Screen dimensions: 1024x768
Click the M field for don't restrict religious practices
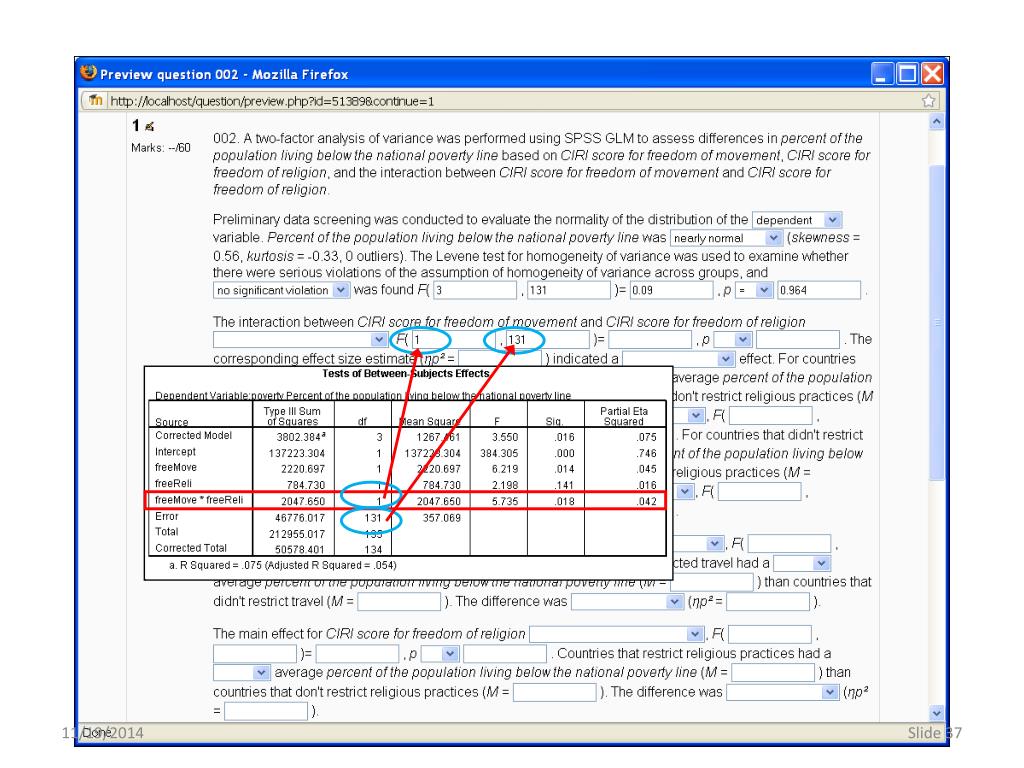555,692
